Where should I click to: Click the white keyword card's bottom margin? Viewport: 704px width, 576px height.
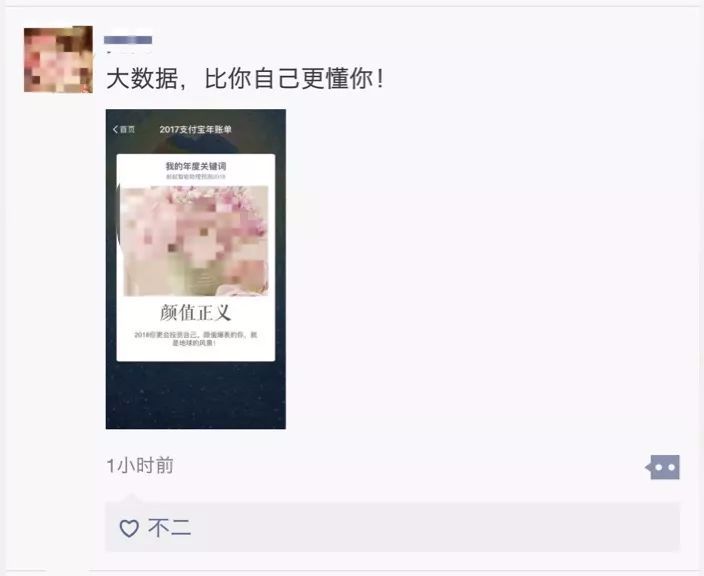[x=196, y=354]
